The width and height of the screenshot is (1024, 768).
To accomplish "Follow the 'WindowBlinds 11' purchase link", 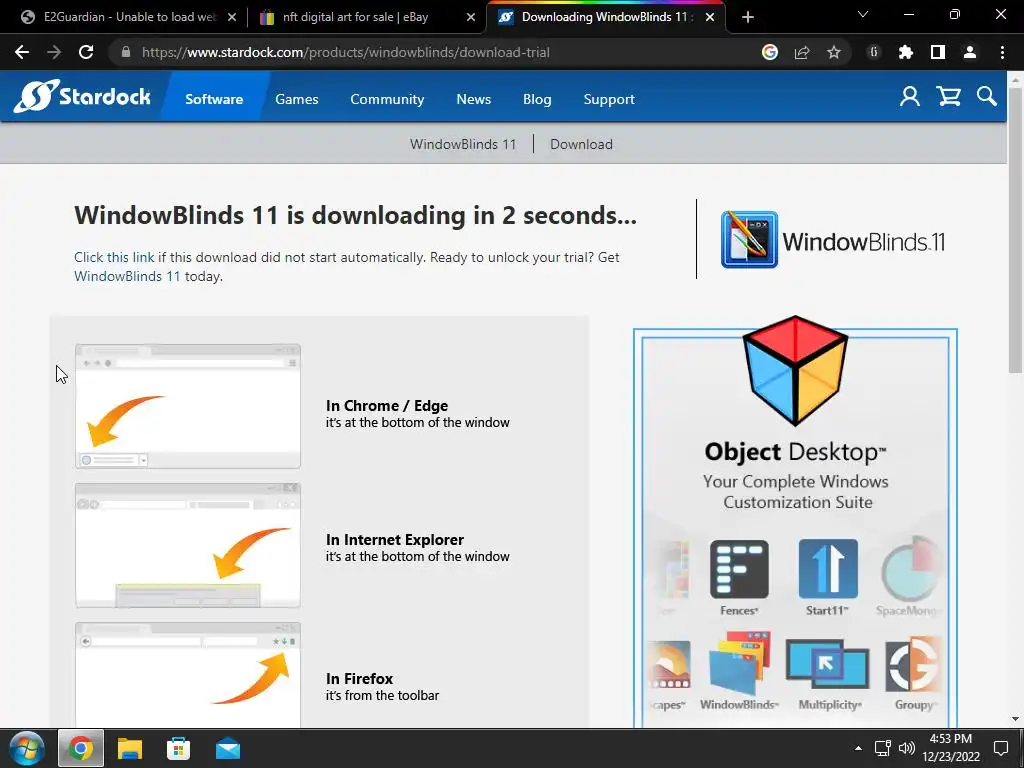I will 127,276.
